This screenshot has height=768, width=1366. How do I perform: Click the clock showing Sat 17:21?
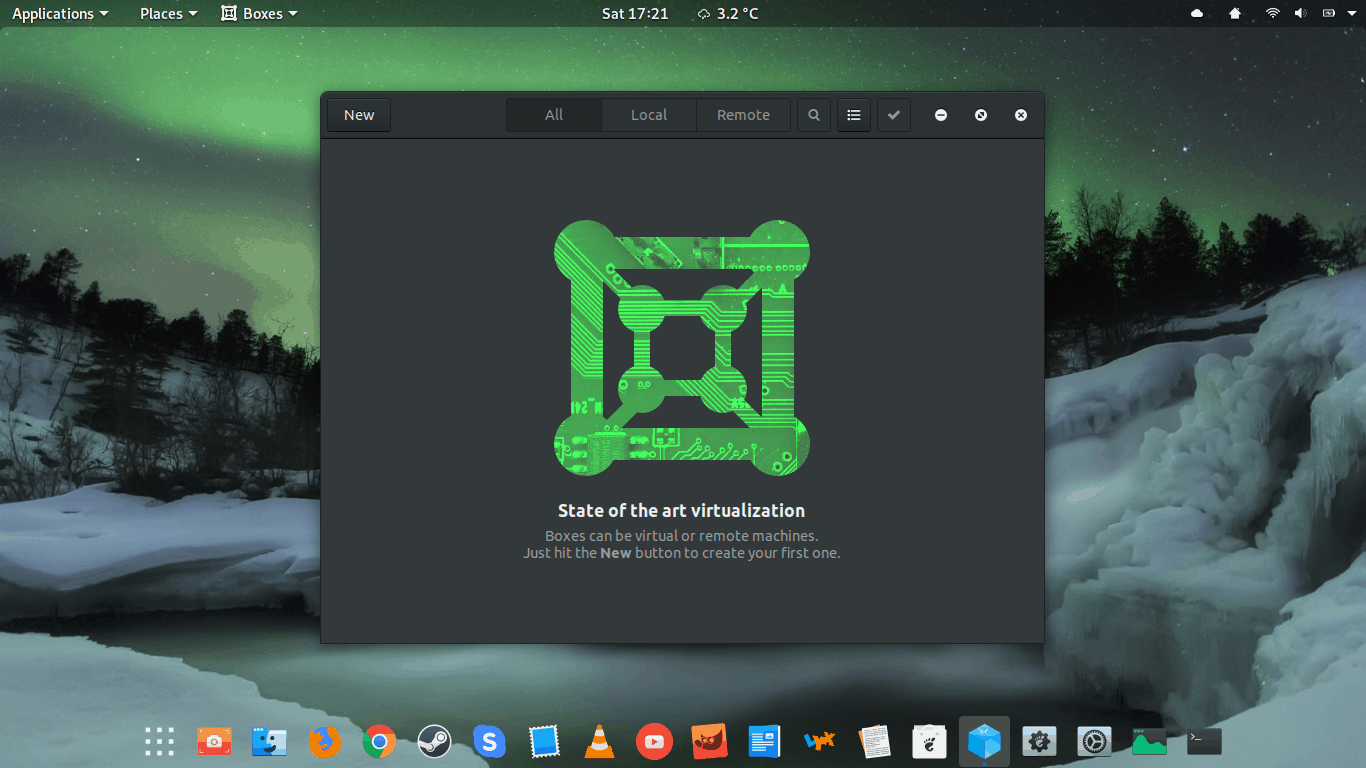[635, 14]
